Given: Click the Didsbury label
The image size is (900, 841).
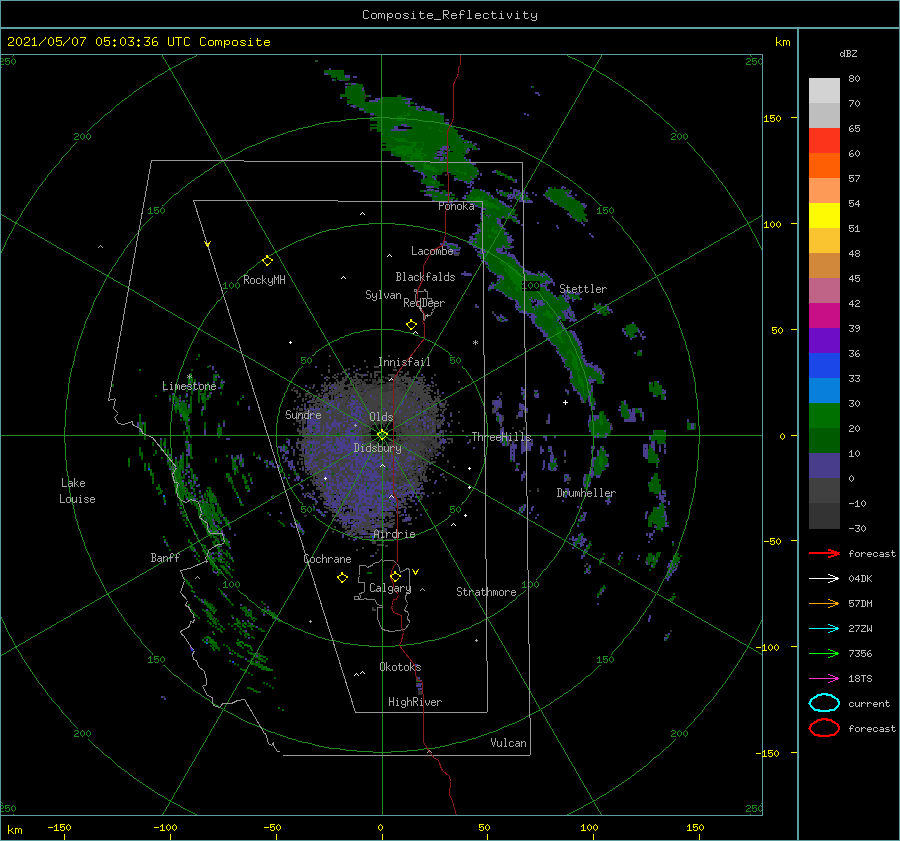Looking at the screenshot, I should [377, 448].
